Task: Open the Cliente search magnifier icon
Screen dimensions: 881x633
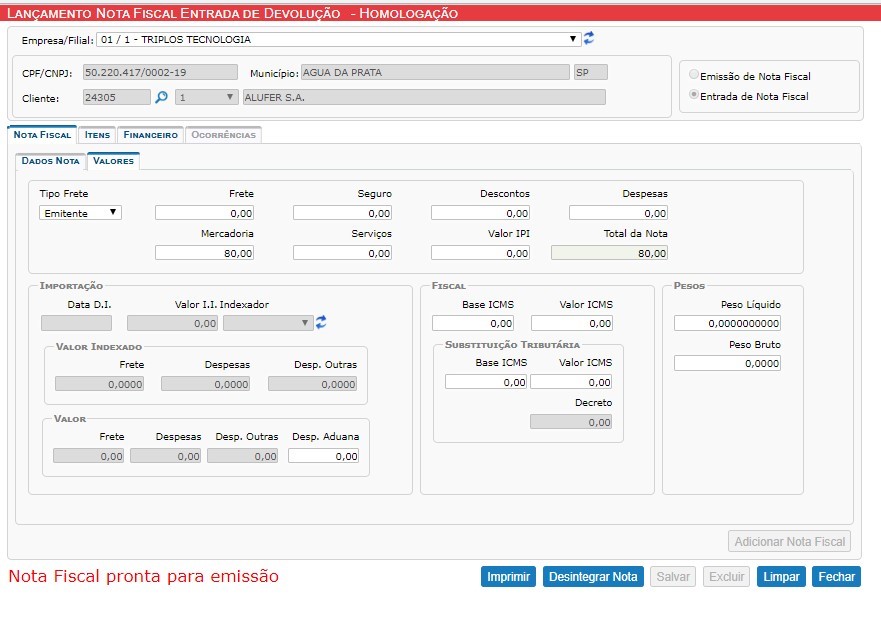Action: [x=161, y=97]
